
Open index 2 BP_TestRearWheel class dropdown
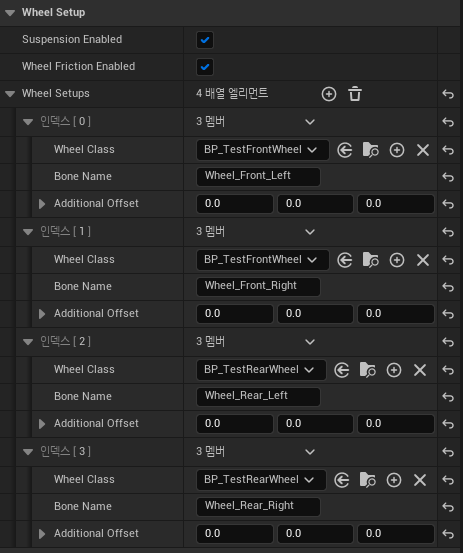tap(261, 370)
